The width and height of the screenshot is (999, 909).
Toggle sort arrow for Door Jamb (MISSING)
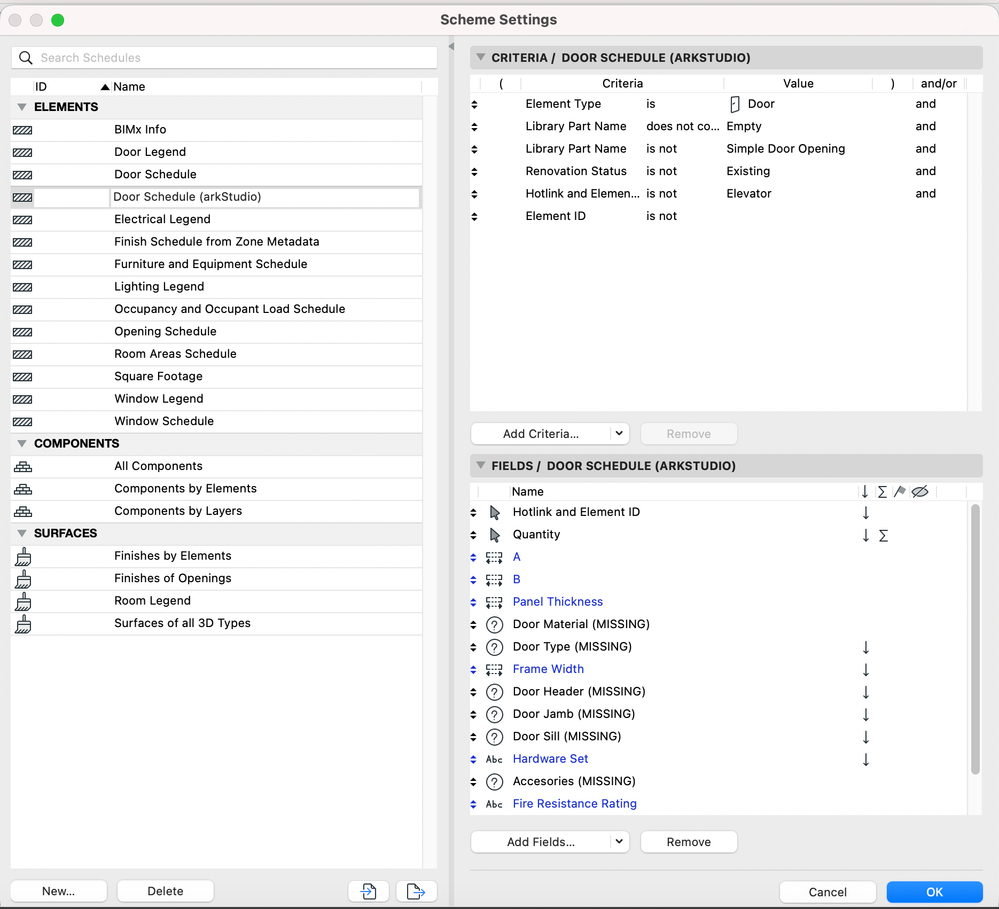866,715
